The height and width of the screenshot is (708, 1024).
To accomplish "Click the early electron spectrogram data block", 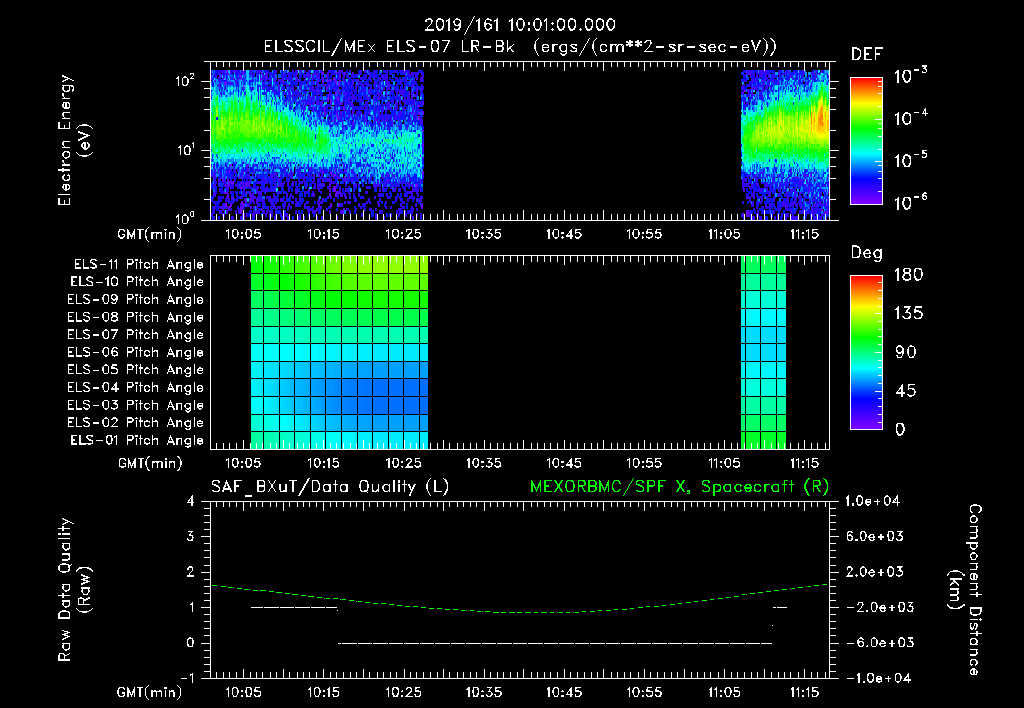I will tap(317, 144).
